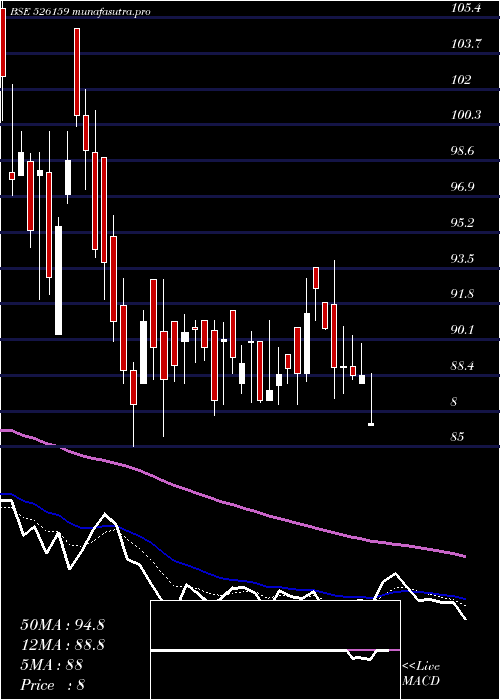Image resolution: width=500 pixels, height=700 pixels.
Task: Click inside the MACD inset chart box
Action: tap(275, 650)
